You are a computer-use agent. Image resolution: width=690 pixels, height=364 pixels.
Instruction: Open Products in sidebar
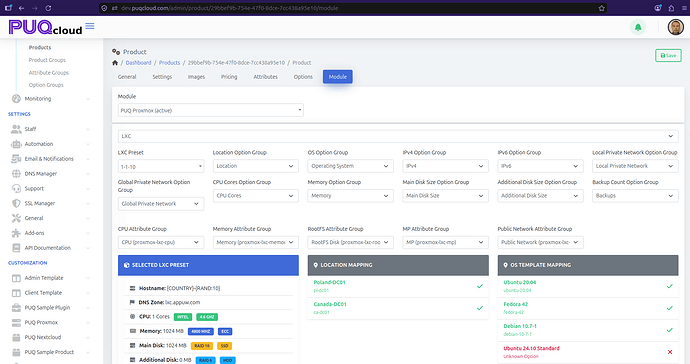tap(40, 48)
